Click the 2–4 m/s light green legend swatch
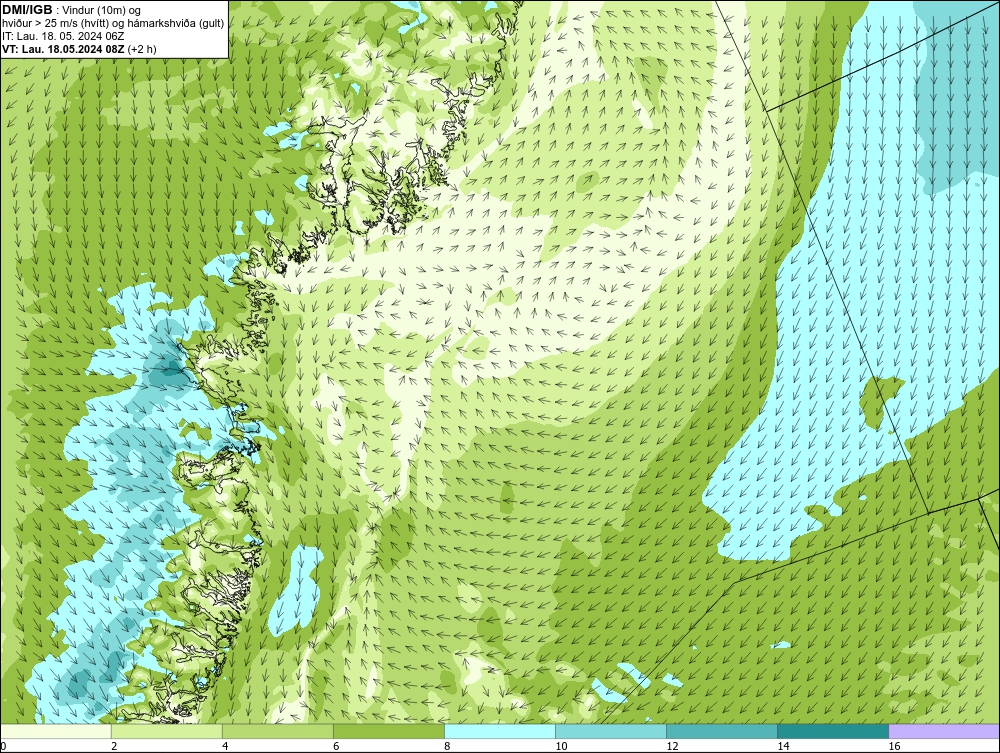Image resolution: width=1000 pixels, height=753 pixels. (166, 731)
